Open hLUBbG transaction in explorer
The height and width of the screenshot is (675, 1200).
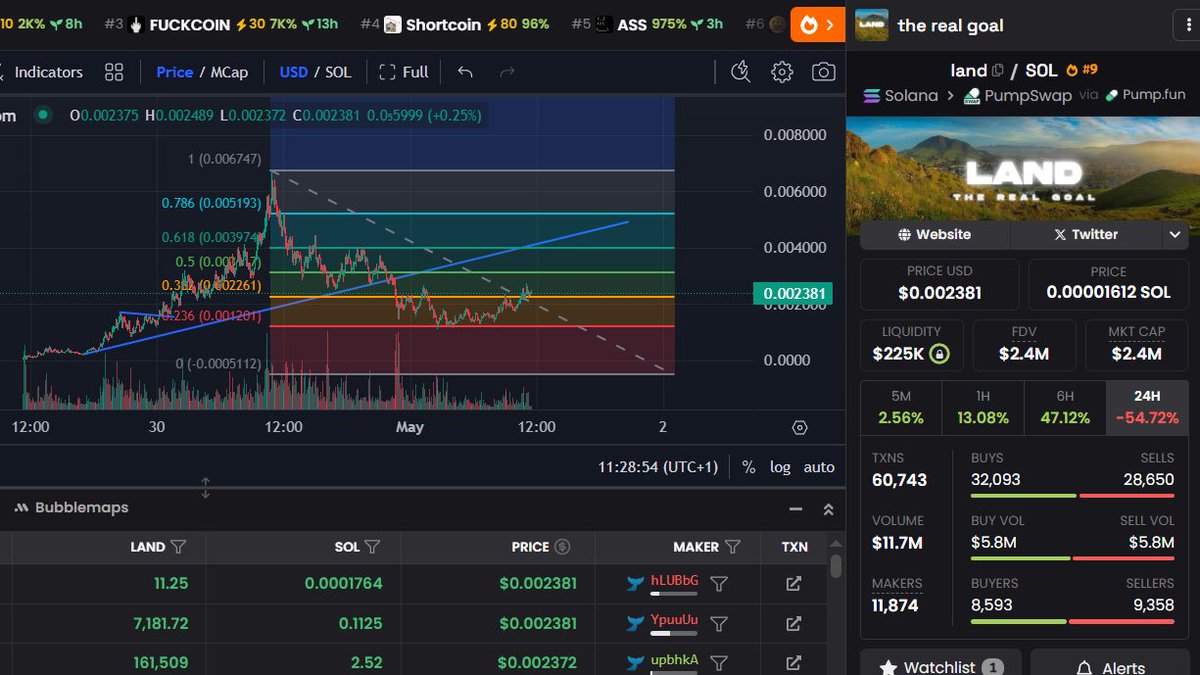click(x=793, y=584)
